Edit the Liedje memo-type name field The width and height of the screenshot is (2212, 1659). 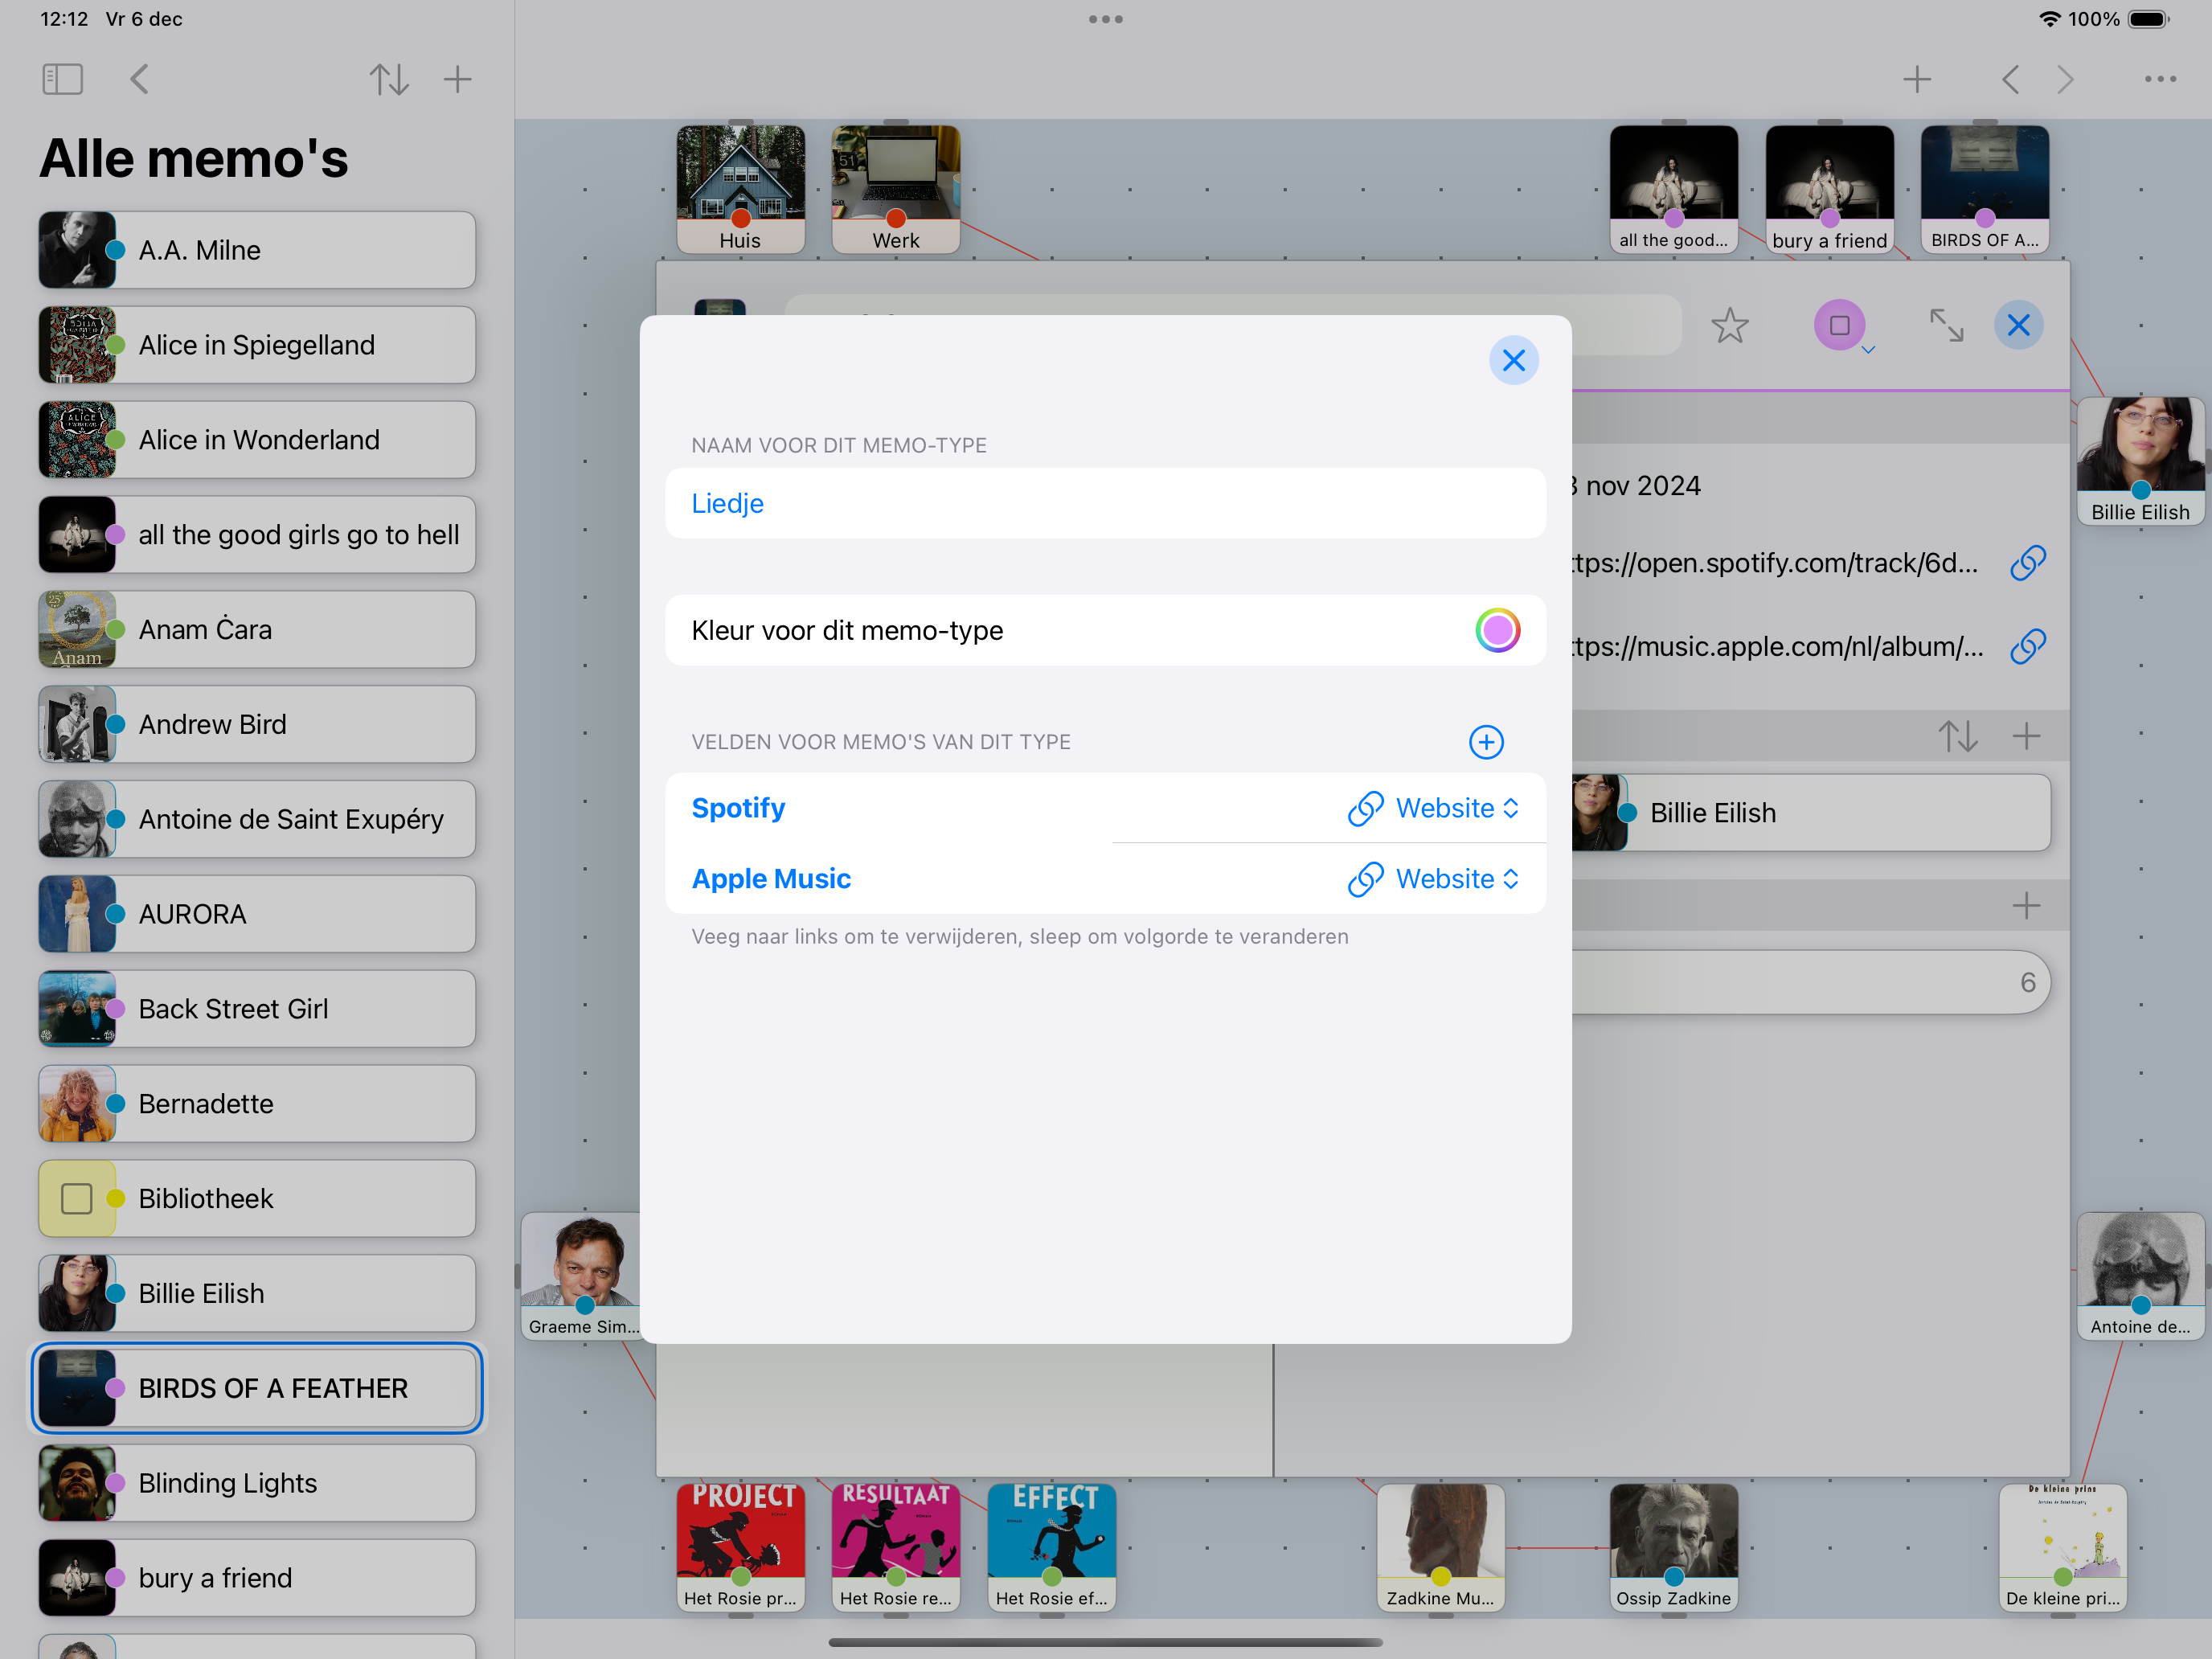click(1105, 503)
